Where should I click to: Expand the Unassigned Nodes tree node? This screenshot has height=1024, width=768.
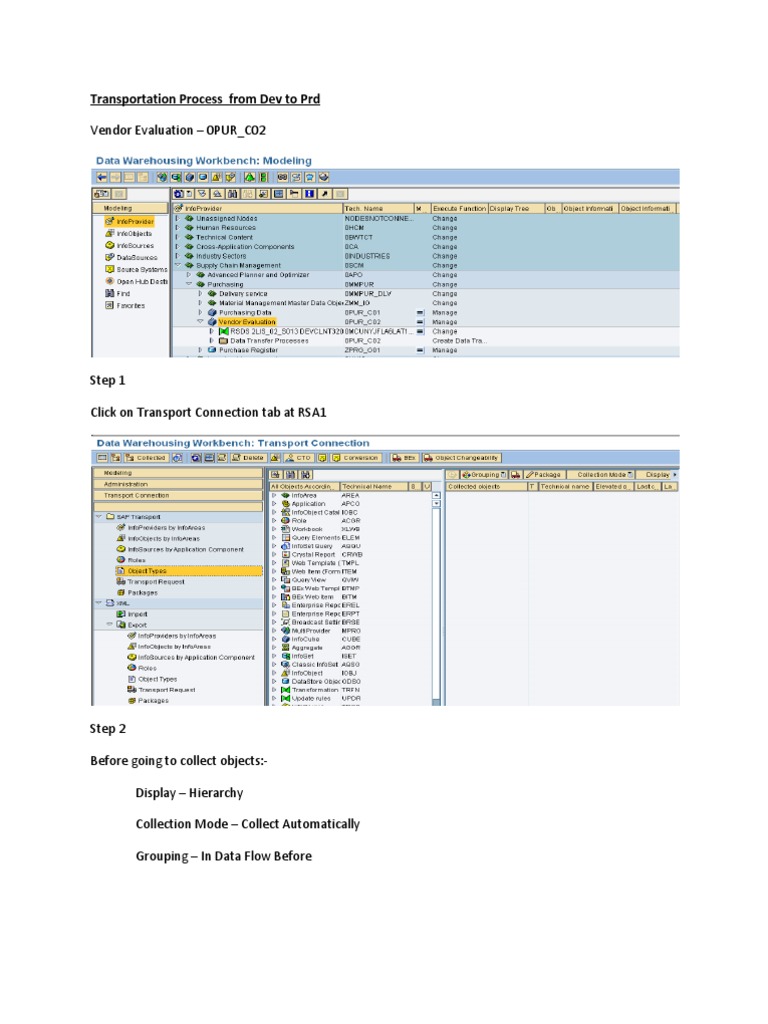click(178, 218)
